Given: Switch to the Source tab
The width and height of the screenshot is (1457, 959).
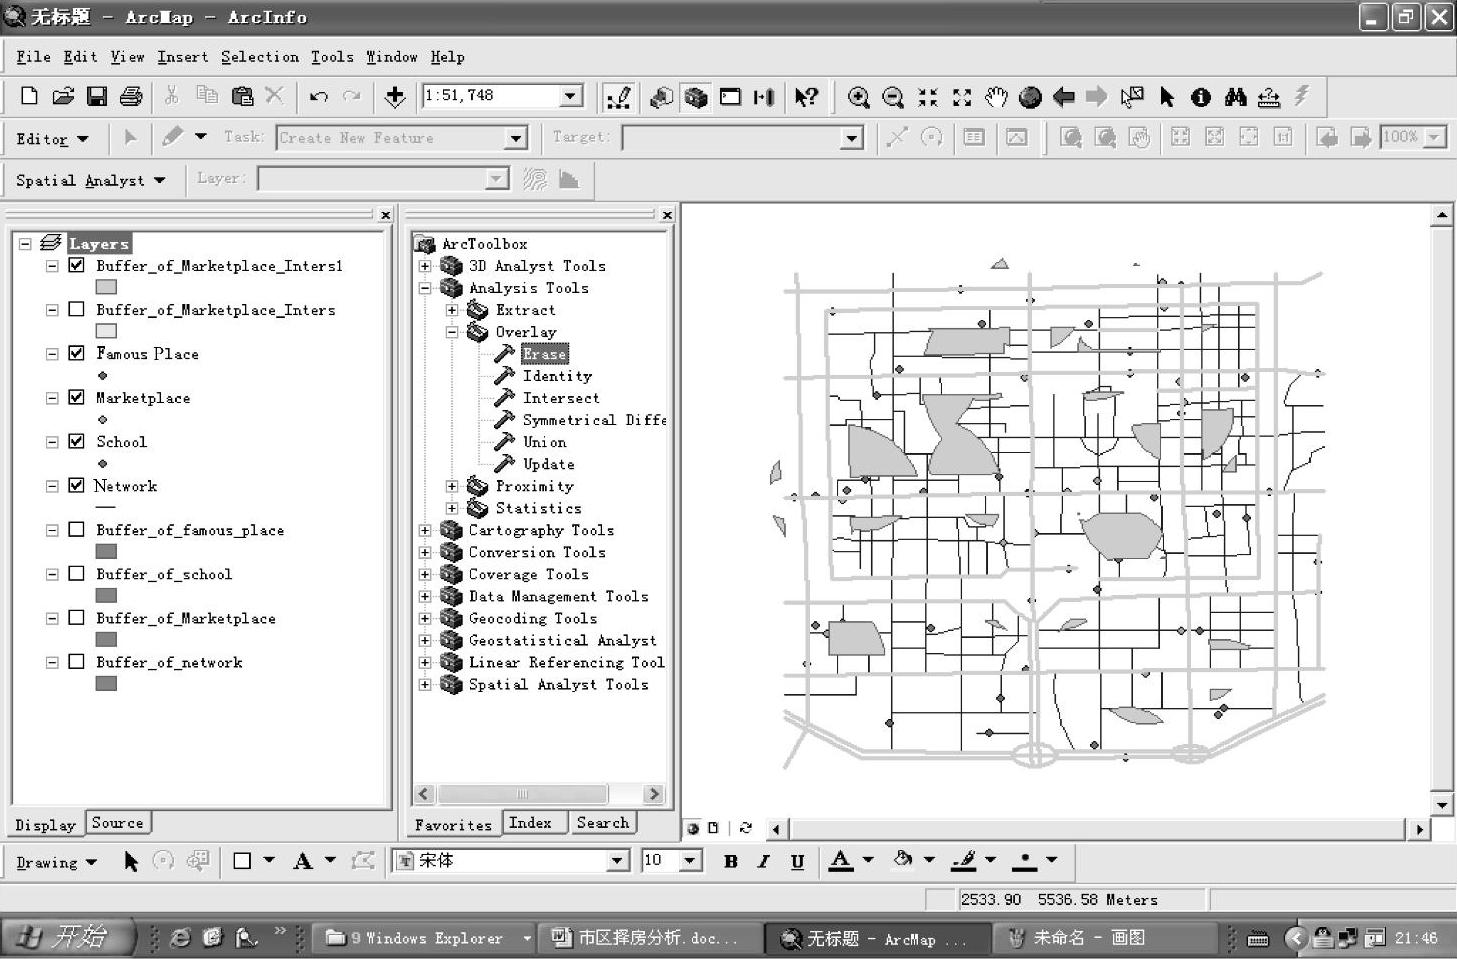Looking at the screenshot, I should click(x=117, y=823).
